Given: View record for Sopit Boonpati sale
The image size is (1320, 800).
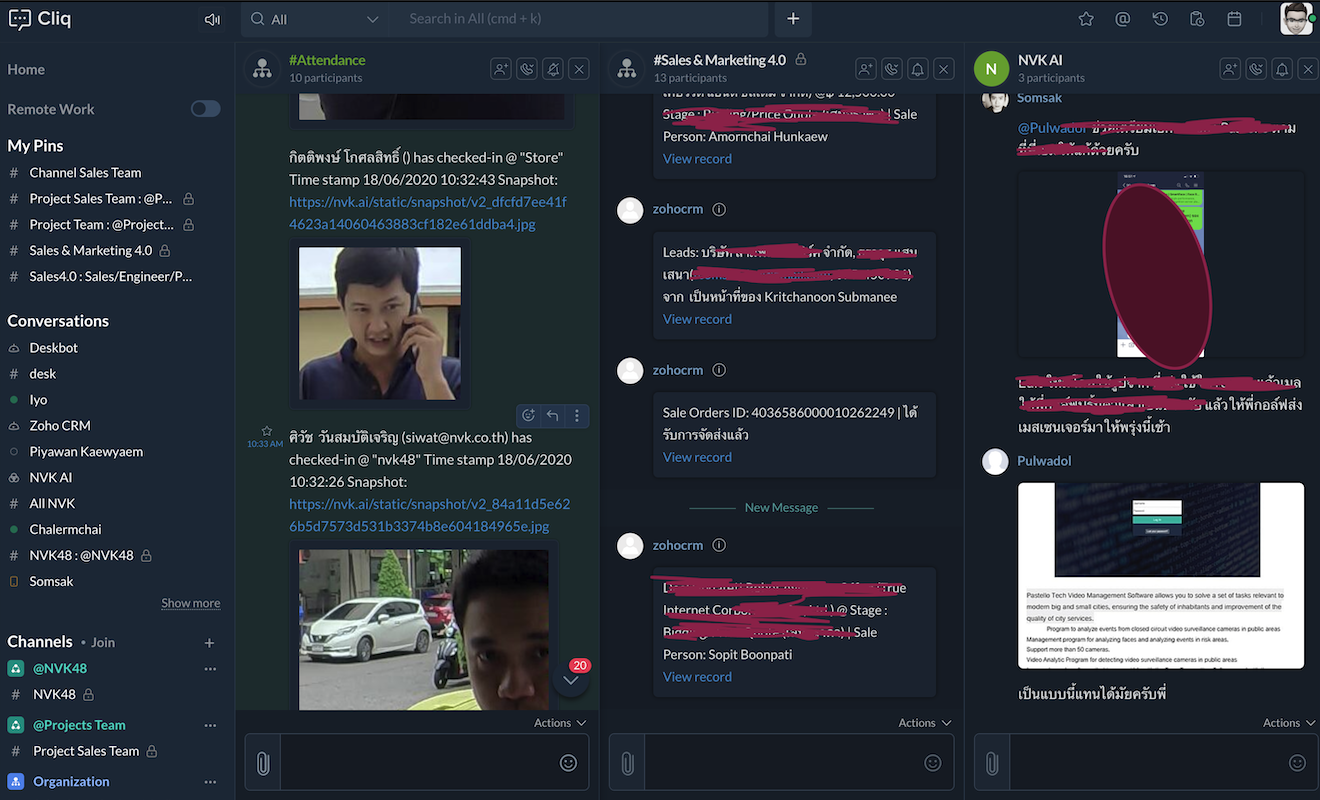Looking at the screenshot, I should (697, 677).
